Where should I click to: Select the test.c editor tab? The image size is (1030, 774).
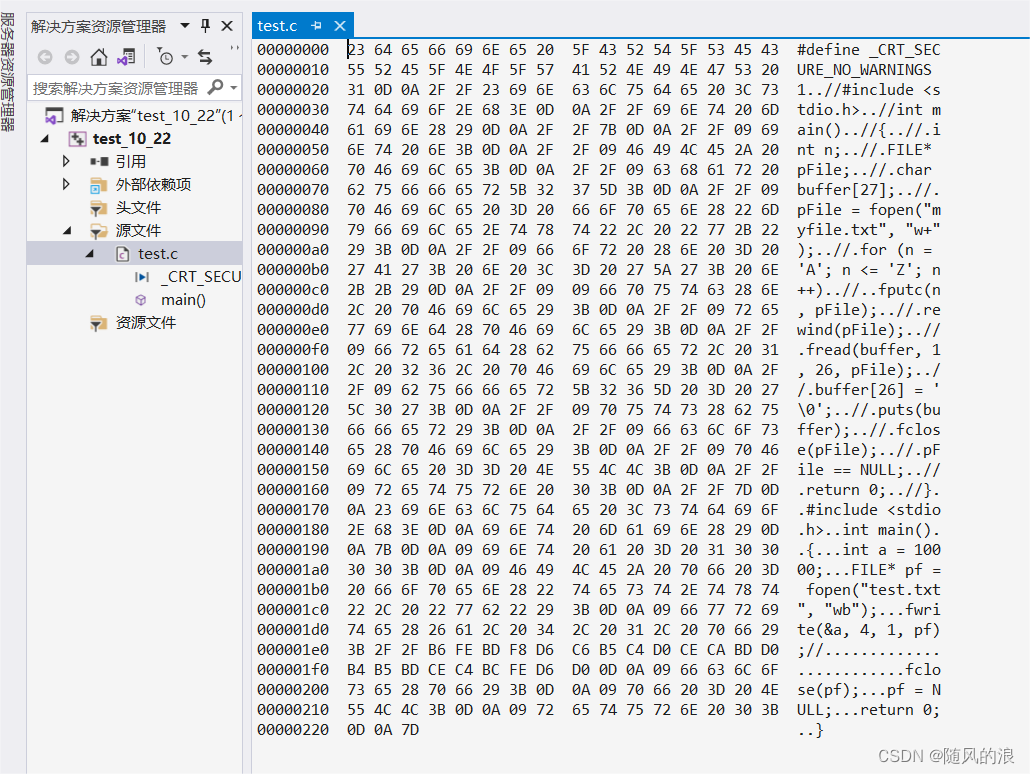[x=277, y=26]
